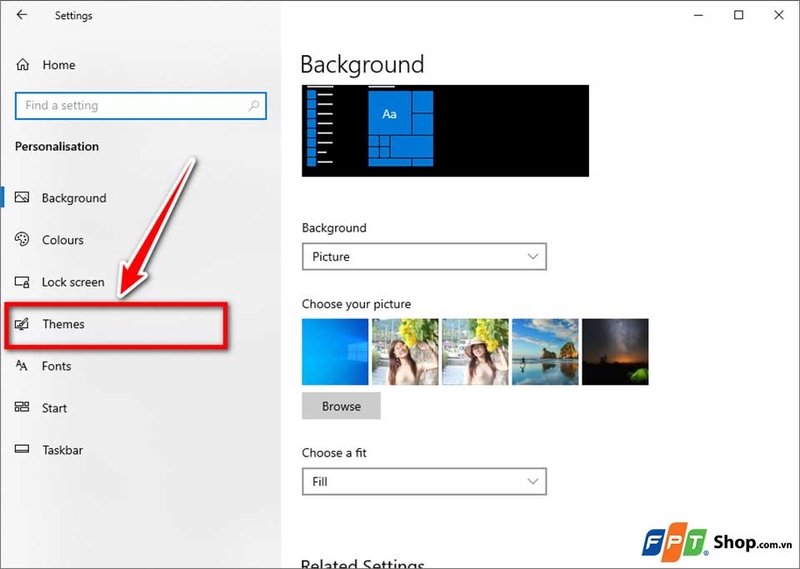This screenshot has height=569, width=800.
Task: Go back with the Settings back arrow
Action: tap(21, 15)
